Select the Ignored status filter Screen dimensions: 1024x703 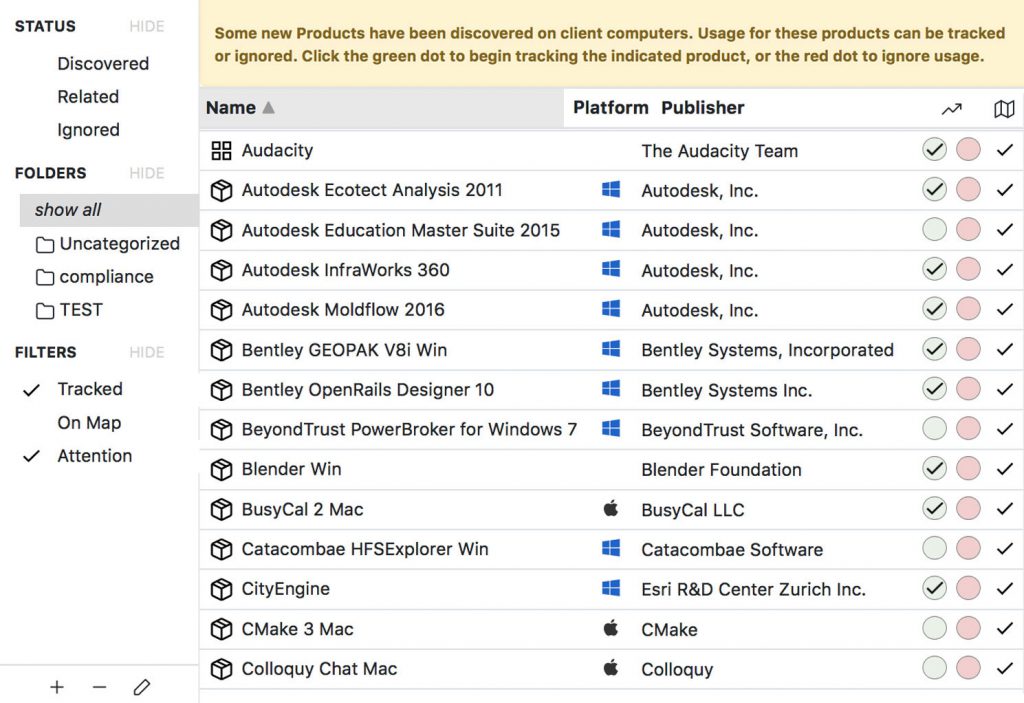click(x=88, y=130)
